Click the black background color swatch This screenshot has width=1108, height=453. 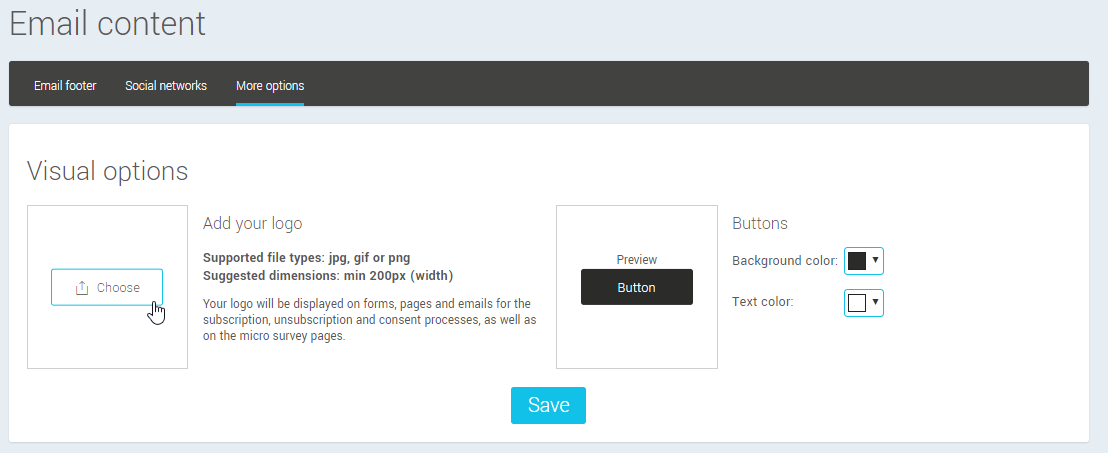[857, 261]
